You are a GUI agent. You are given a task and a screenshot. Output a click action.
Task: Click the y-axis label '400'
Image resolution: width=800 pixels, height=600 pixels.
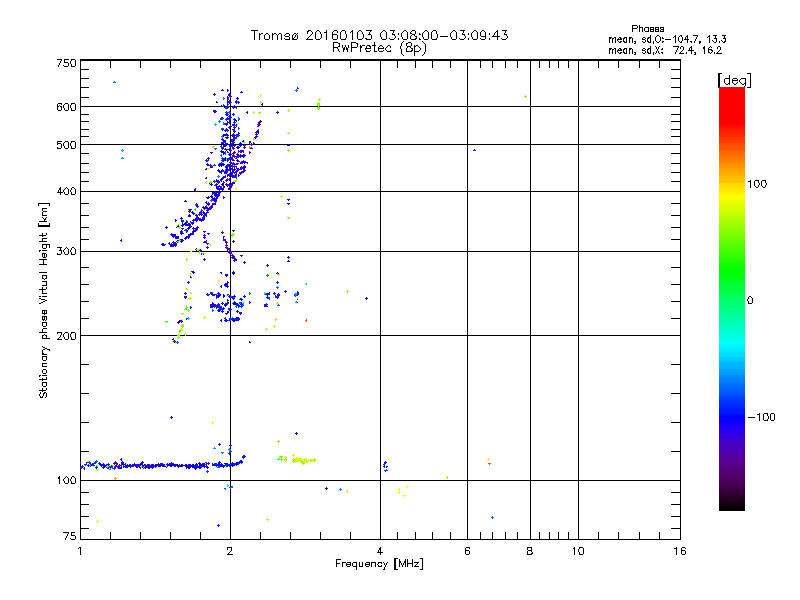(66, 192)
